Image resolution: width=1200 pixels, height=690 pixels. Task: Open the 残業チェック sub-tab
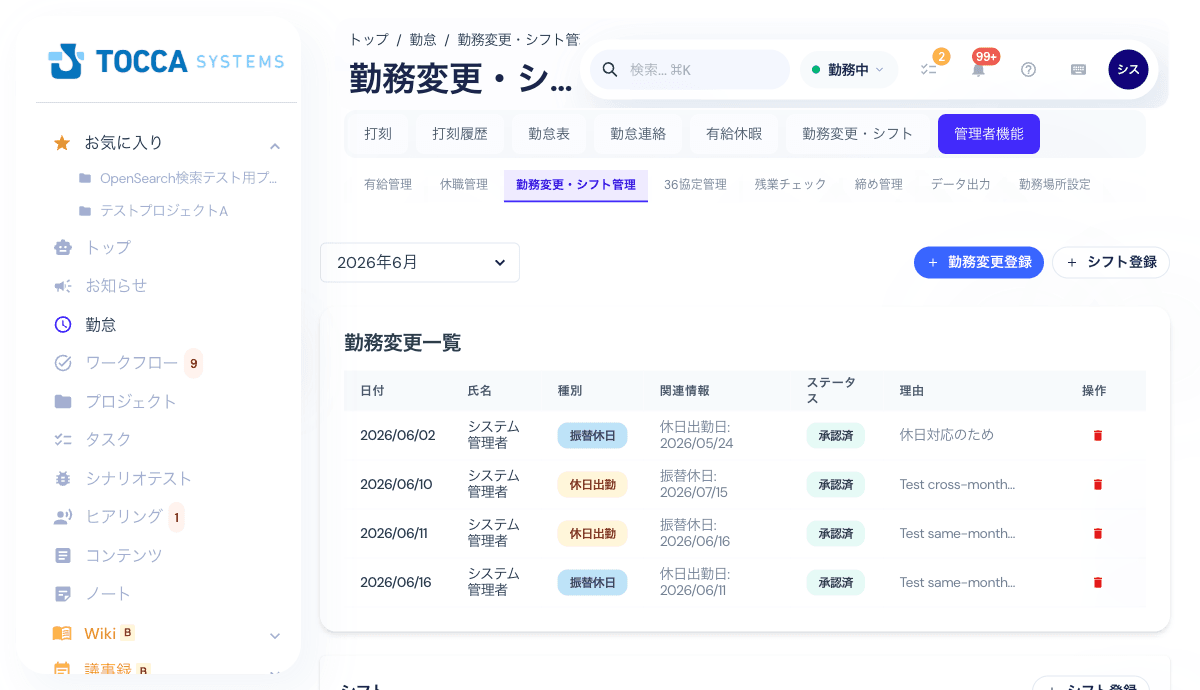tap(791, 185)
